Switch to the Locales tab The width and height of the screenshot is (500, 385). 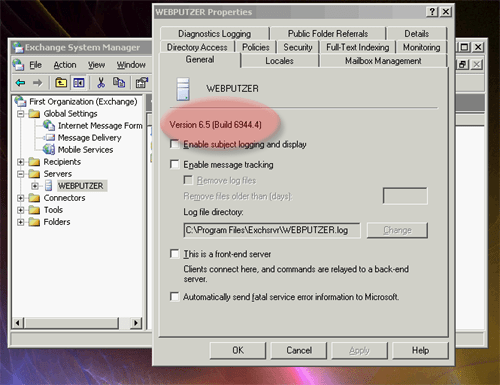pos(279,61)
